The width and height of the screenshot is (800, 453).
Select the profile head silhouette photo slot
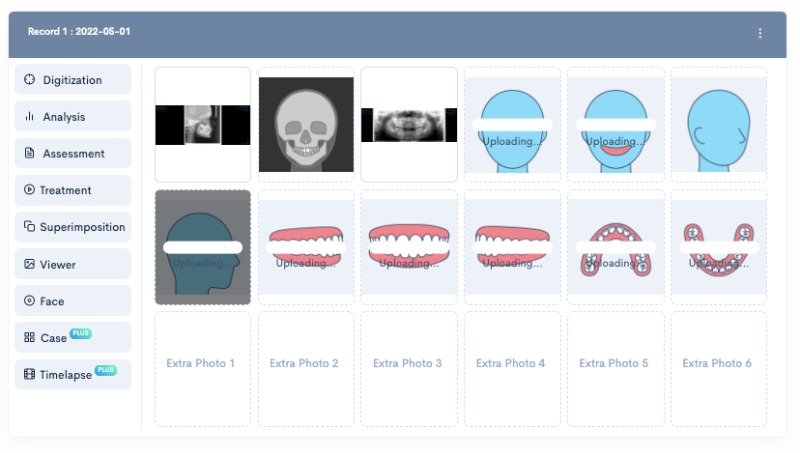(202, 247)
